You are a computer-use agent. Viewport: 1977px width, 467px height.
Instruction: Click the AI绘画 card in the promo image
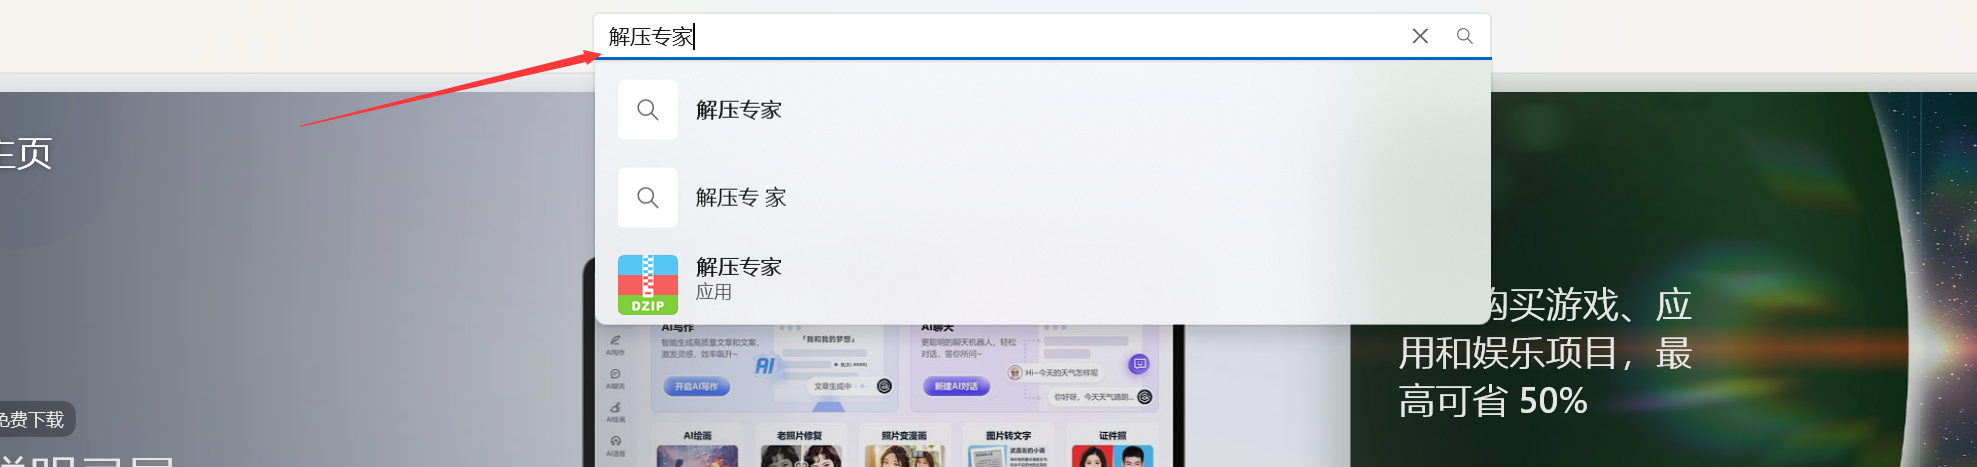pos(698,446)
